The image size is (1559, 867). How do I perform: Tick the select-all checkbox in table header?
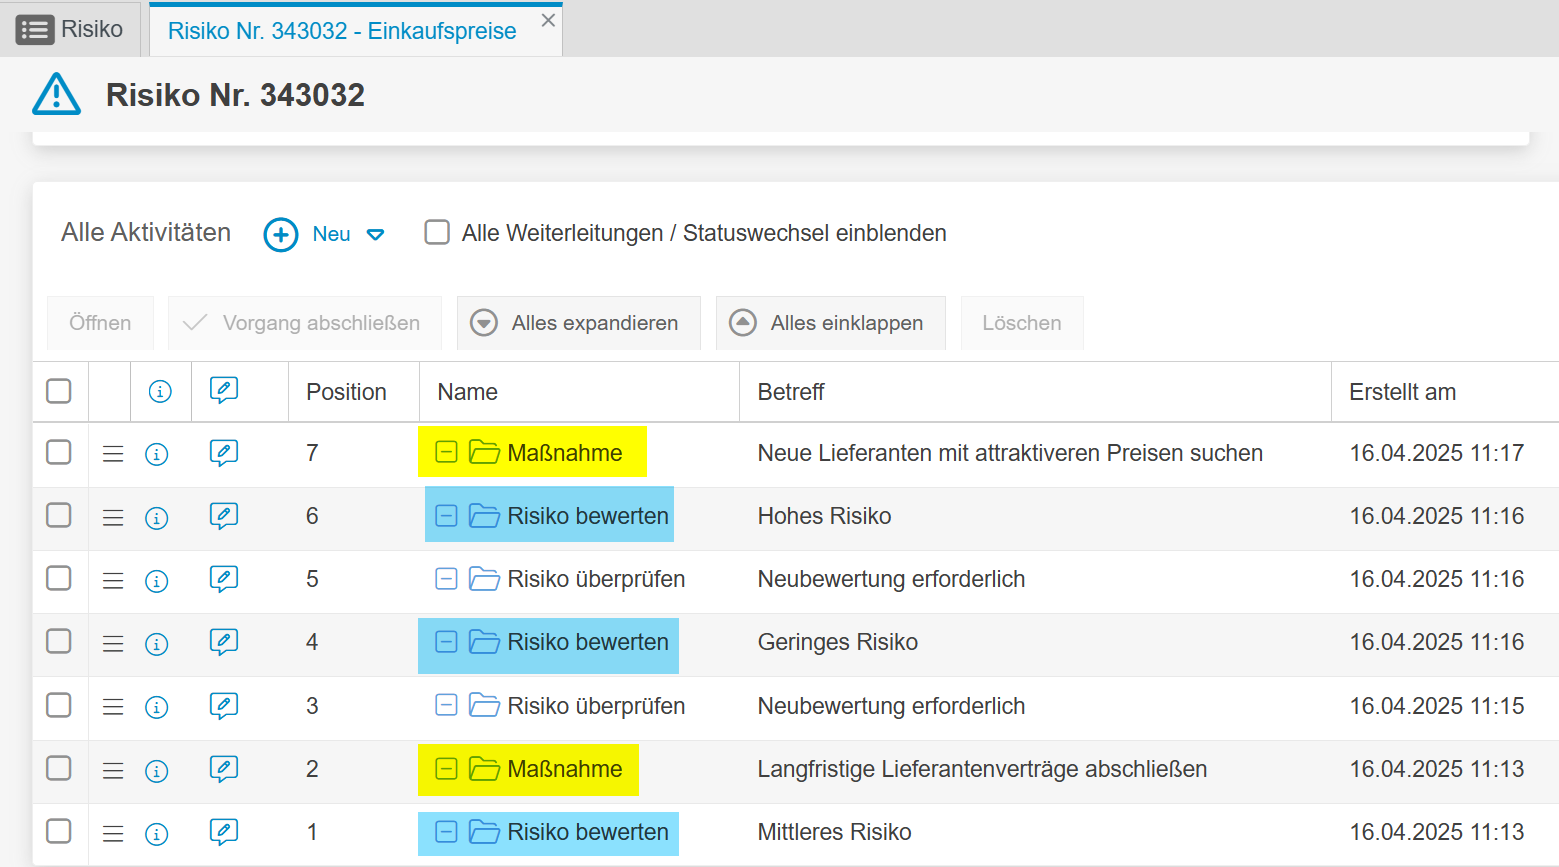59,391
